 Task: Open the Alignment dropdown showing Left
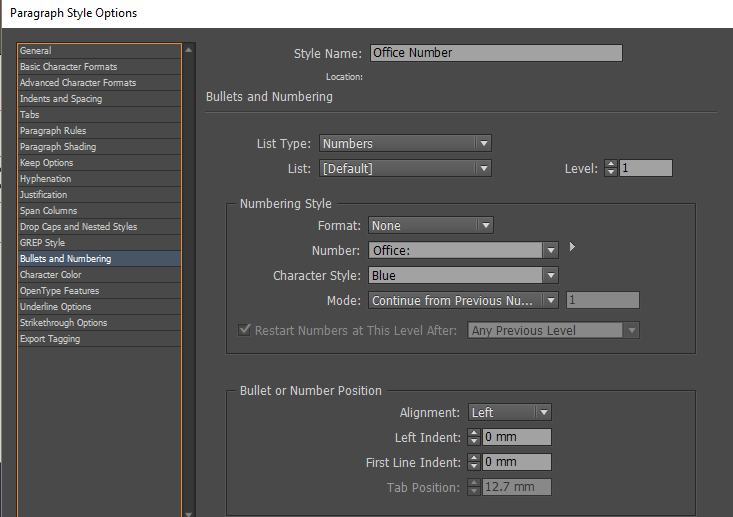(x=510, y=412)
